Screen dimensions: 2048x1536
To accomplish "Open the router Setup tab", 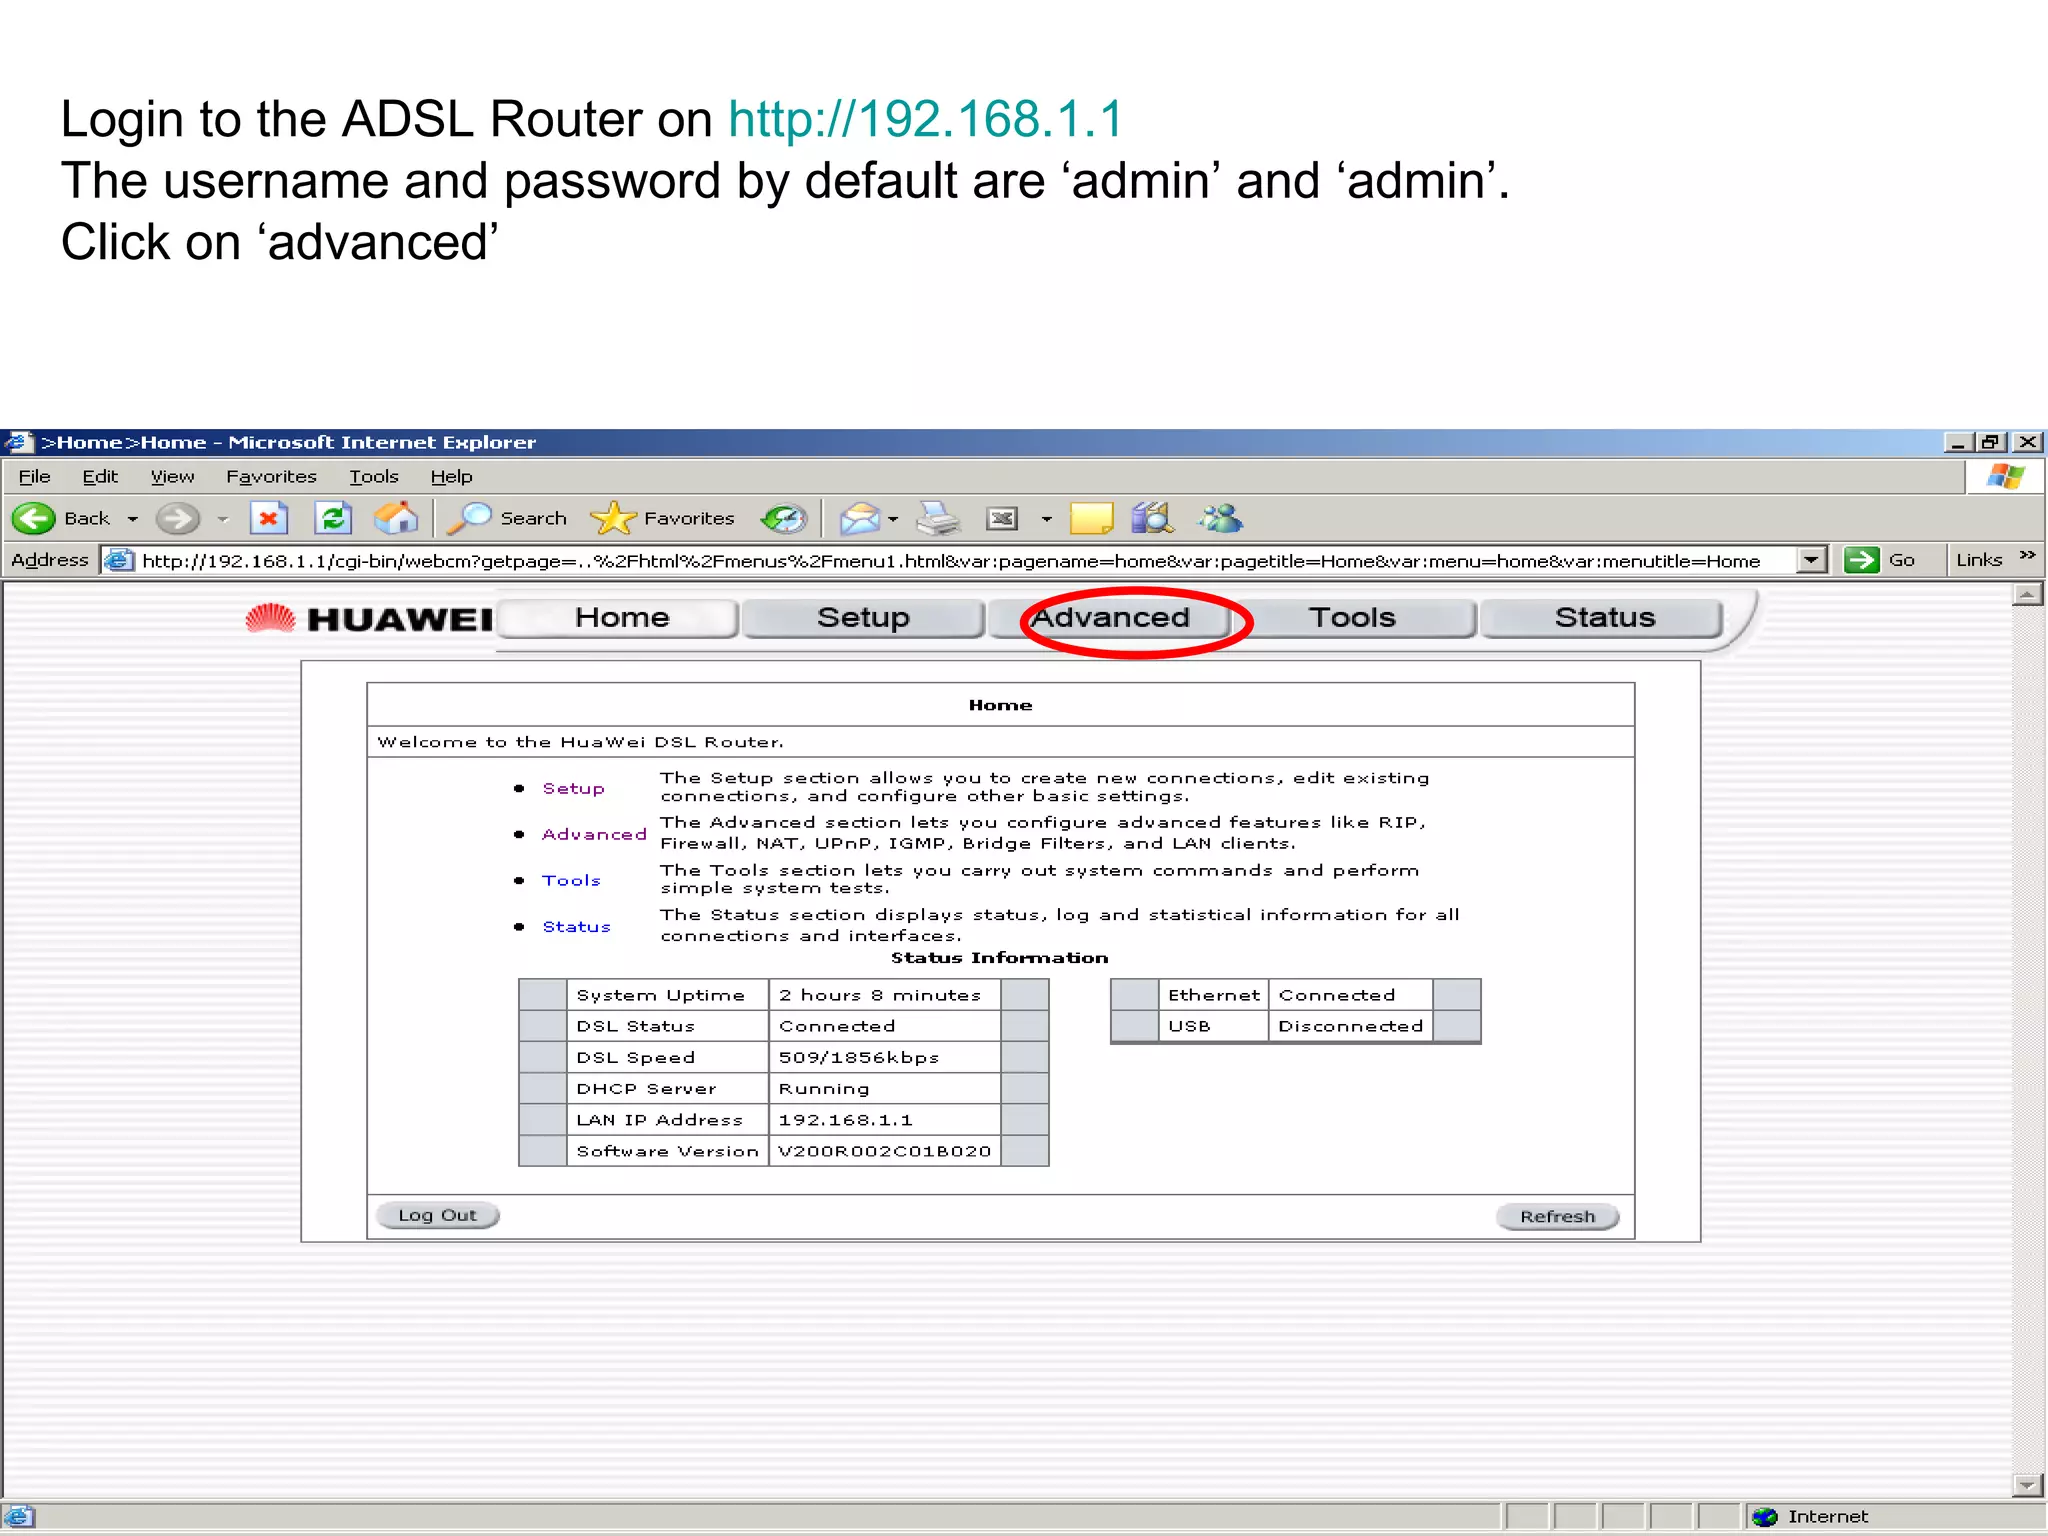I will click(x=863, y=618).
